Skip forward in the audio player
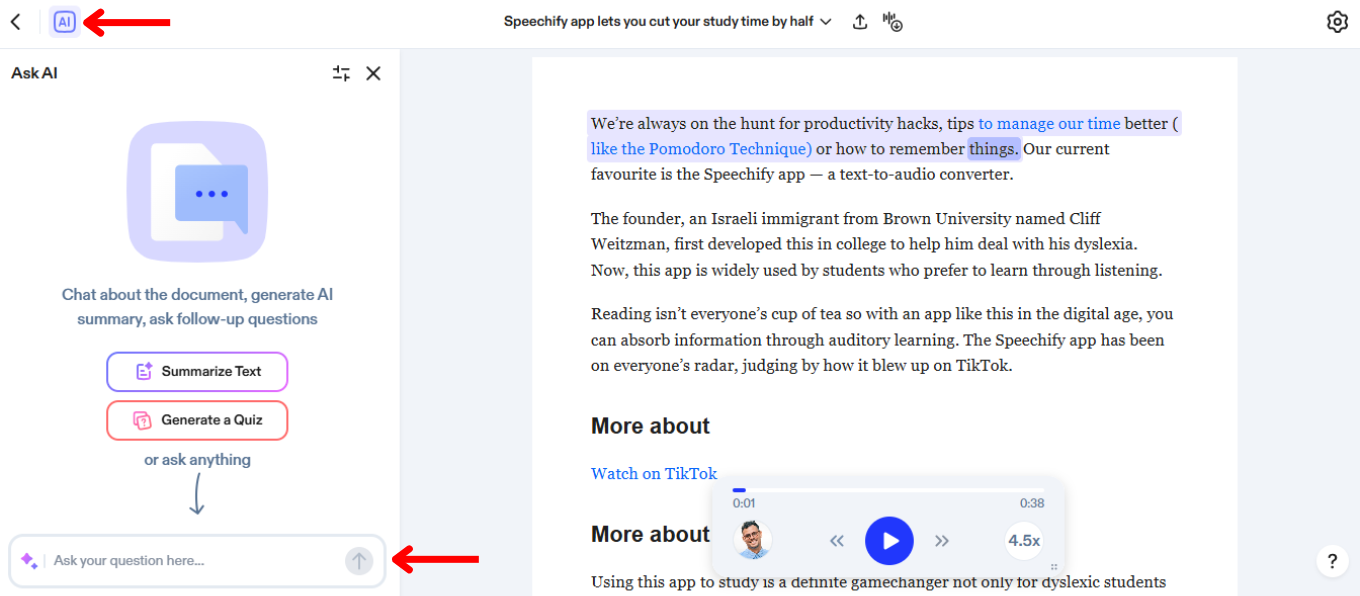The height and width of the screenshot is (596, 1360). coord(941,540)
